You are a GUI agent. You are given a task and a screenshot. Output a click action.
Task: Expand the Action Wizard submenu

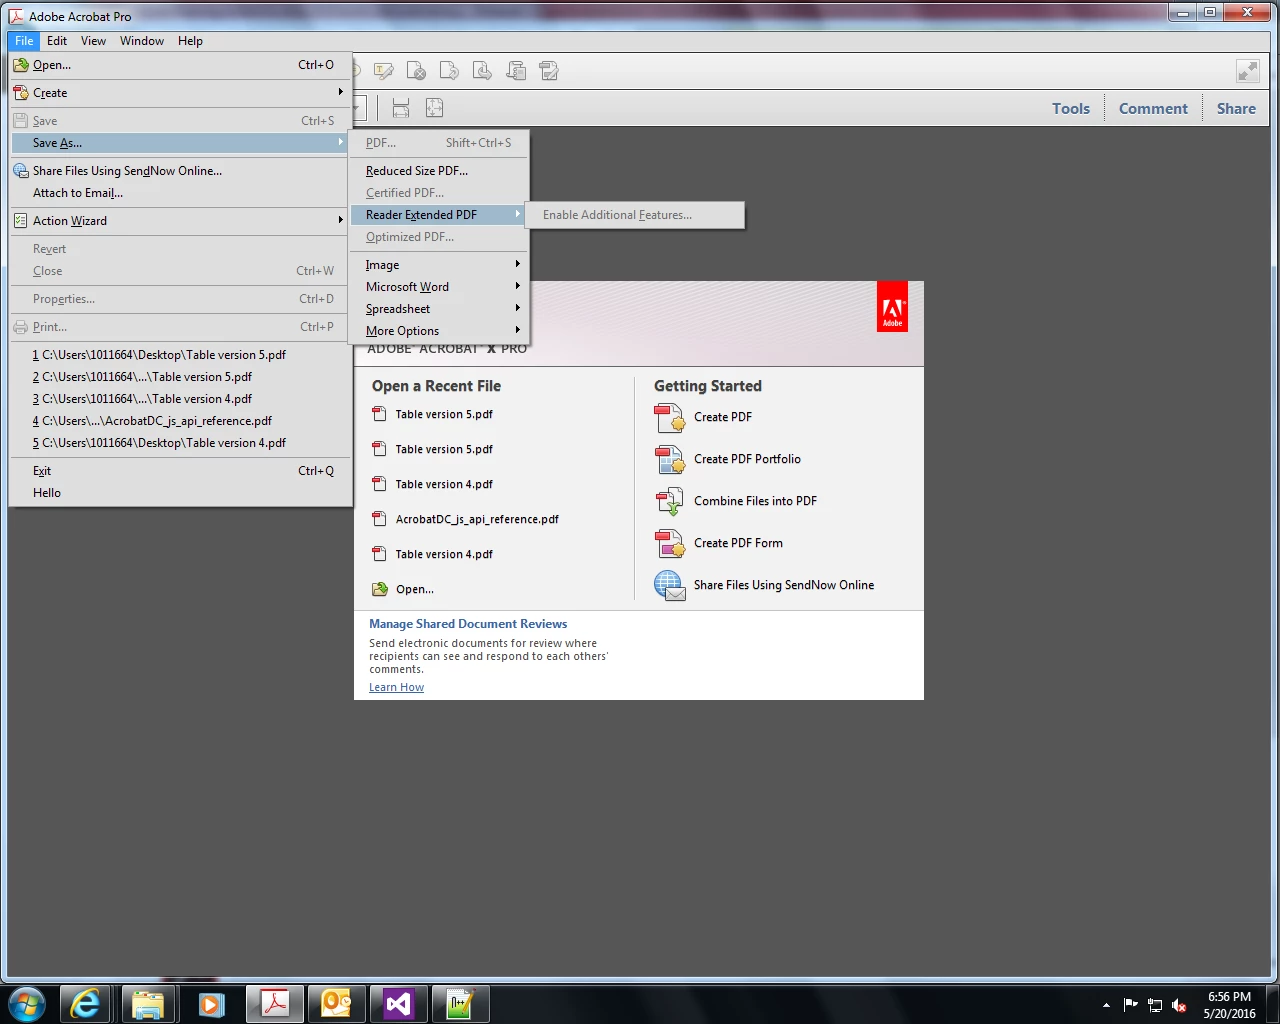coord(180,220)
